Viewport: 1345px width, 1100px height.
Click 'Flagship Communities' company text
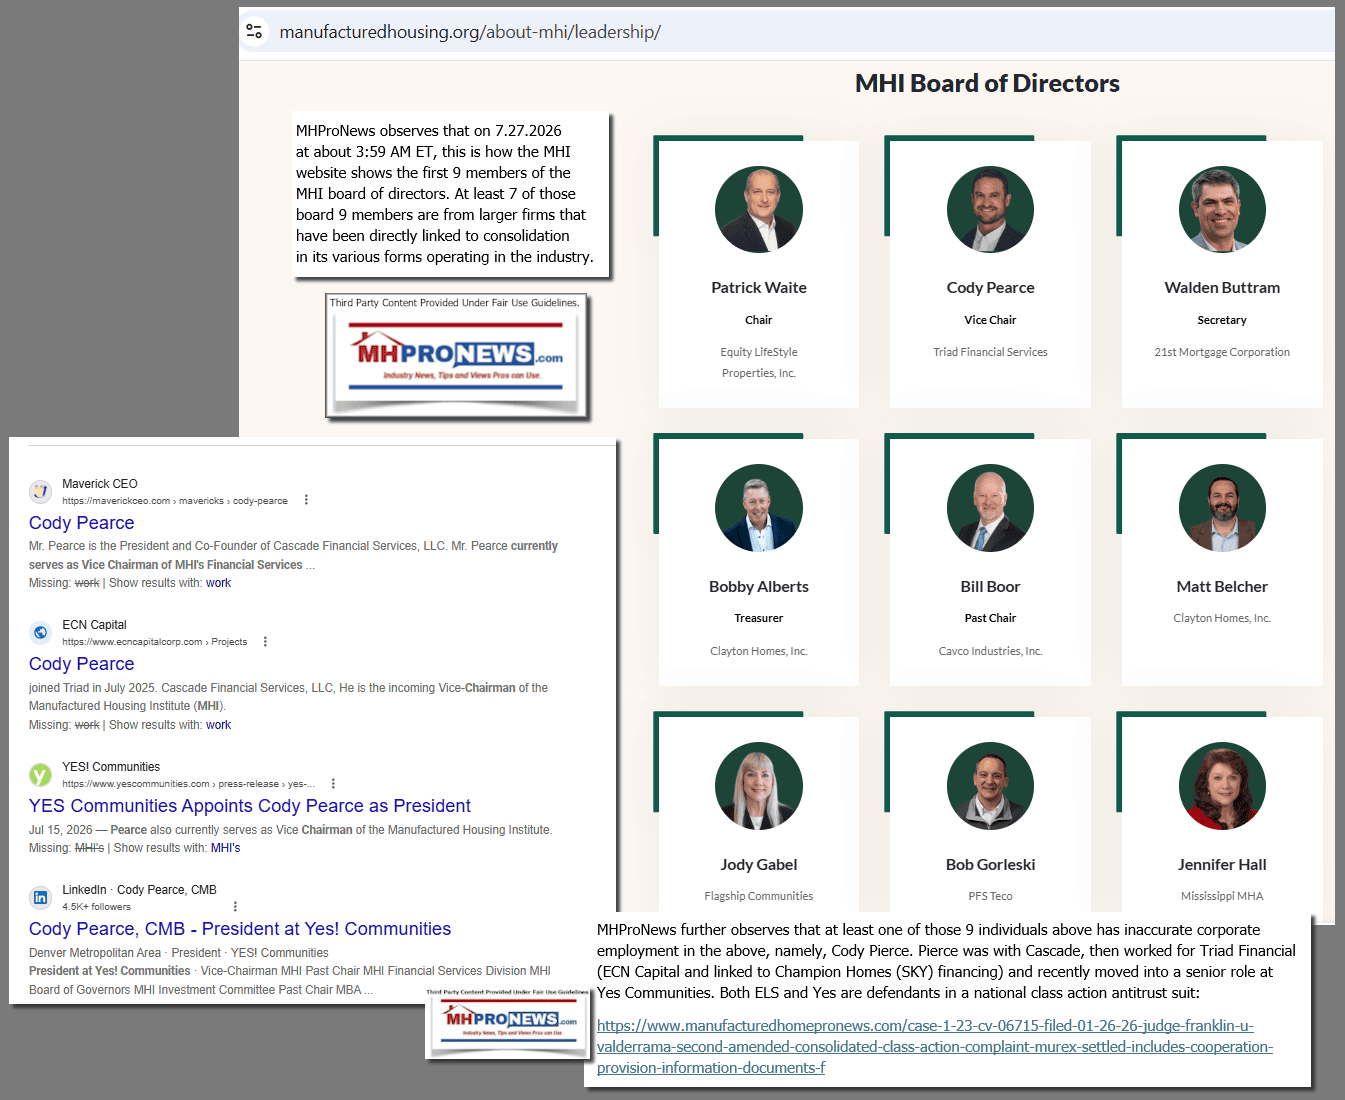point(759,896)
